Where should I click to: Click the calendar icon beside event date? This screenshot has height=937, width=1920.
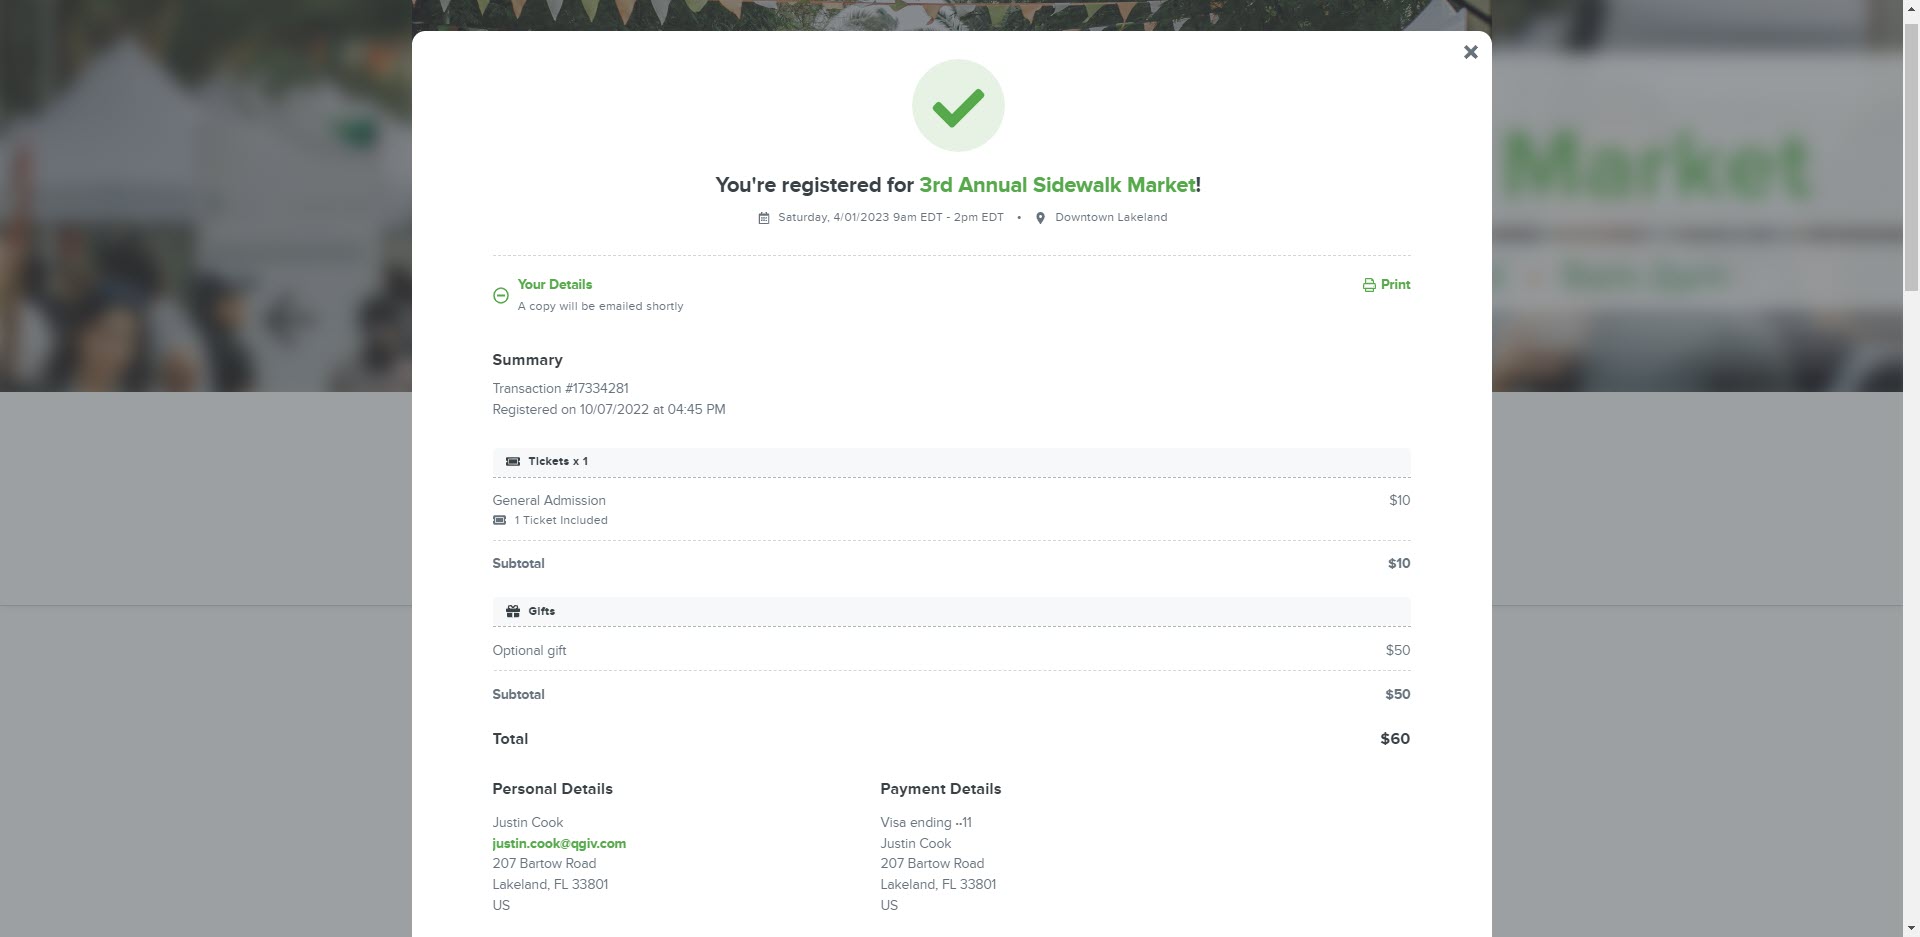pos(764,218)
